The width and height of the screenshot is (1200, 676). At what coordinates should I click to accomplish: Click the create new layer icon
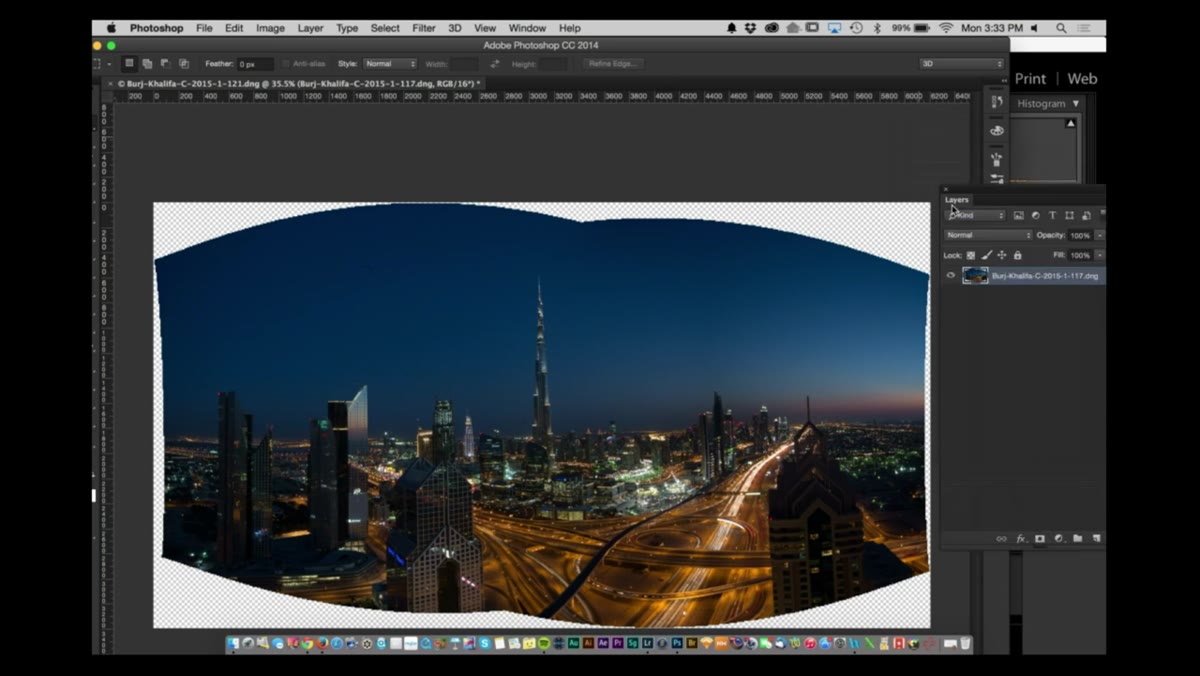click(1096, 539)
